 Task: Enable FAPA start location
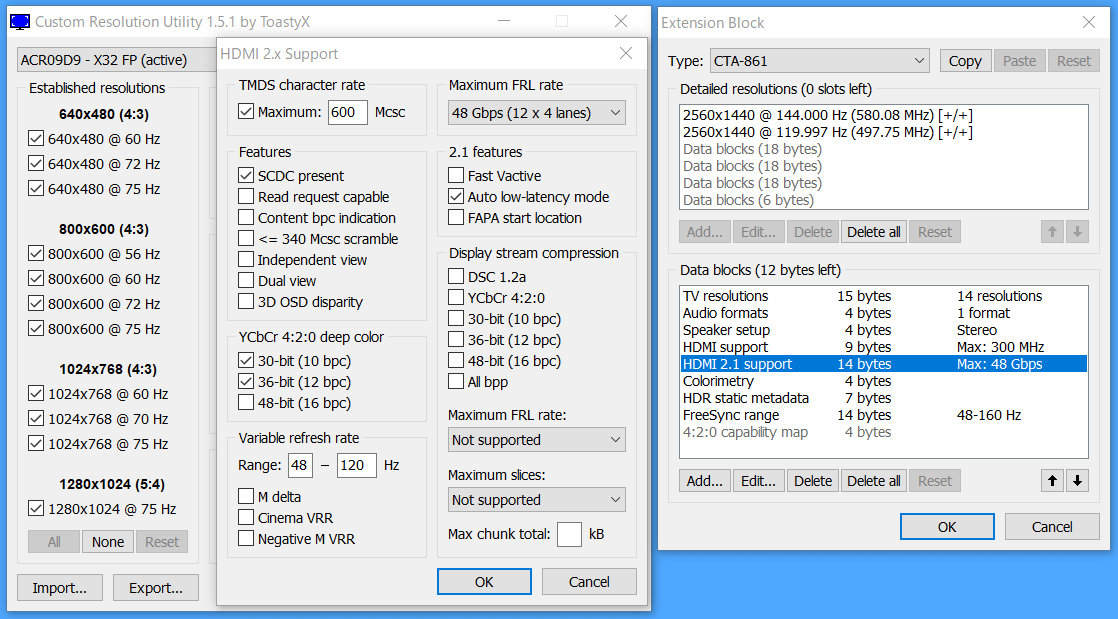coord(456,218)
